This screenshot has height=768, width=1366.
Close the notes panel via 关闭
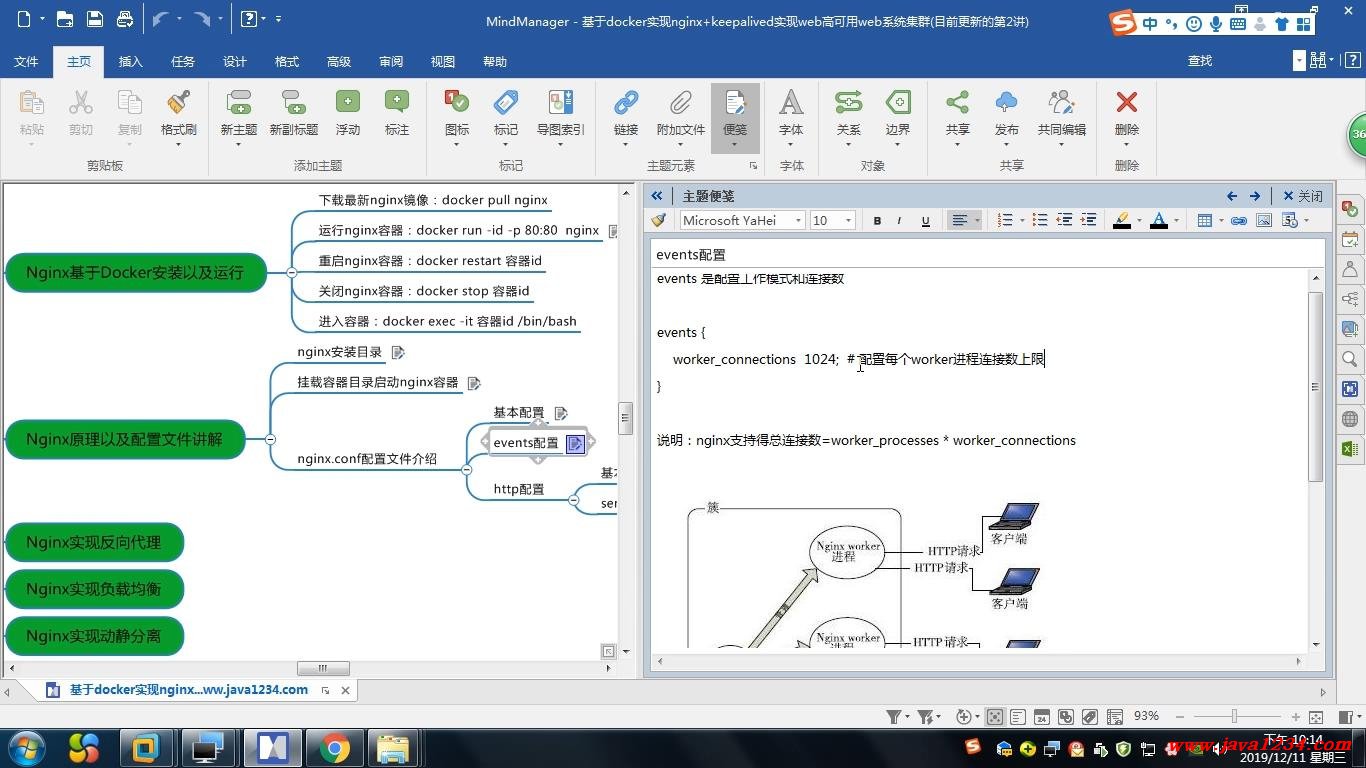click(1303, 196)
